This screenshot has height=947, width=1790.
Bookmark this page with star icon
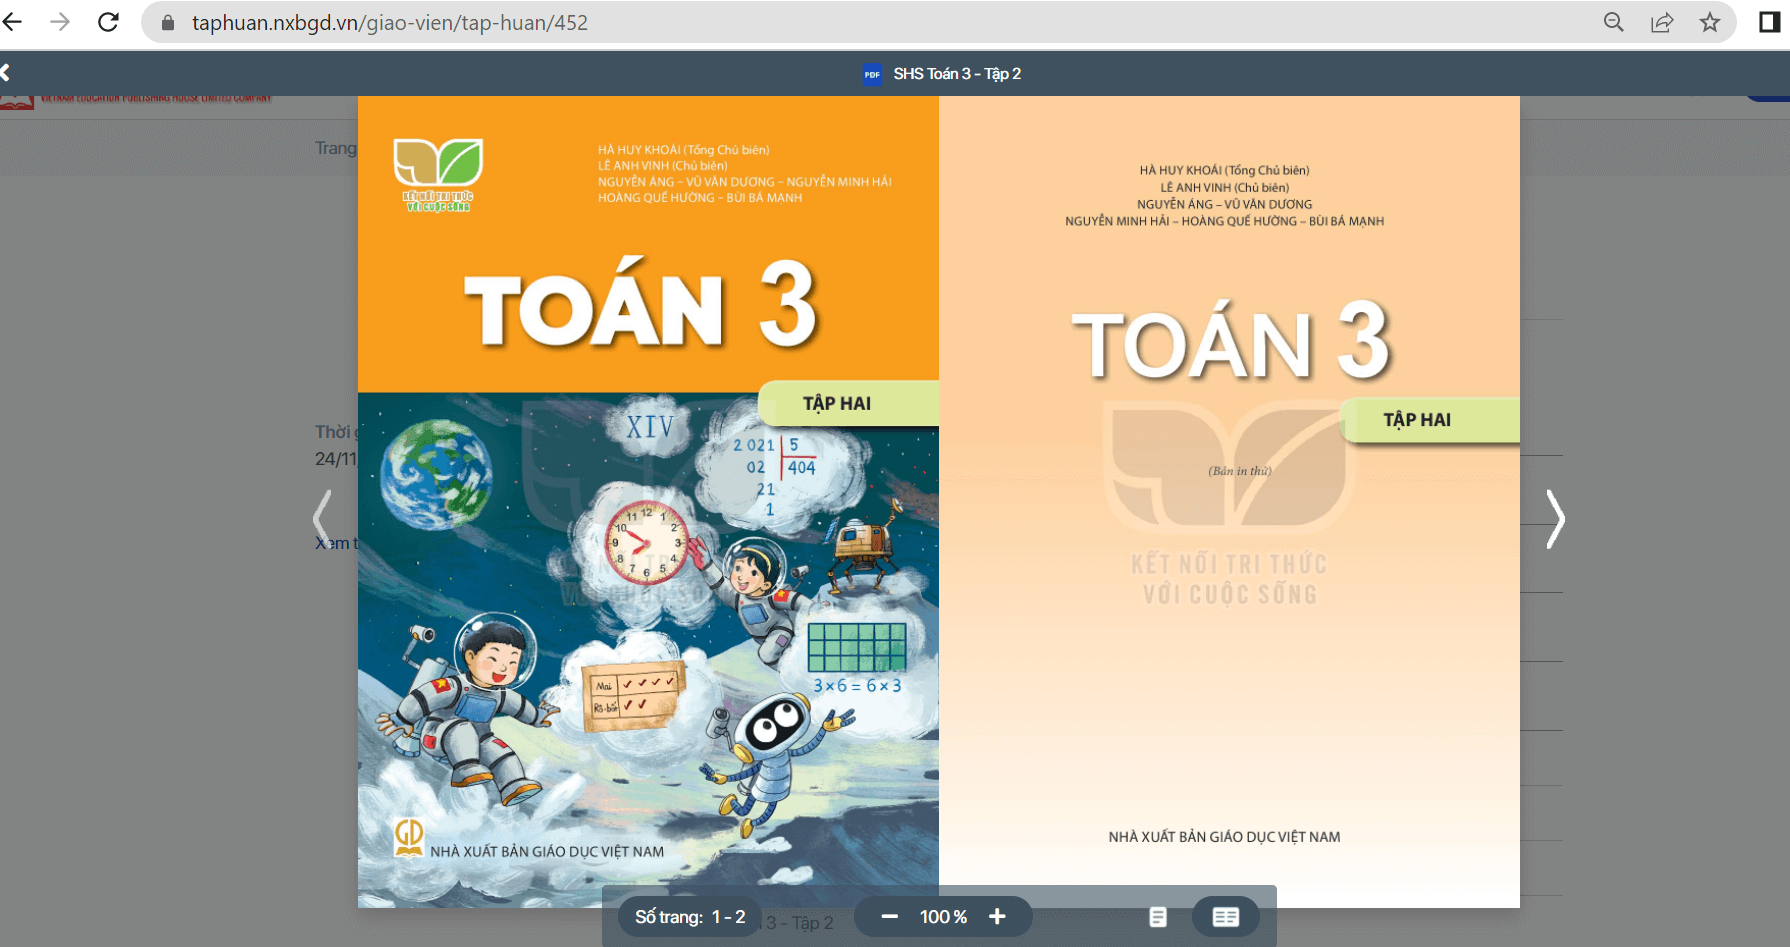1710,22
